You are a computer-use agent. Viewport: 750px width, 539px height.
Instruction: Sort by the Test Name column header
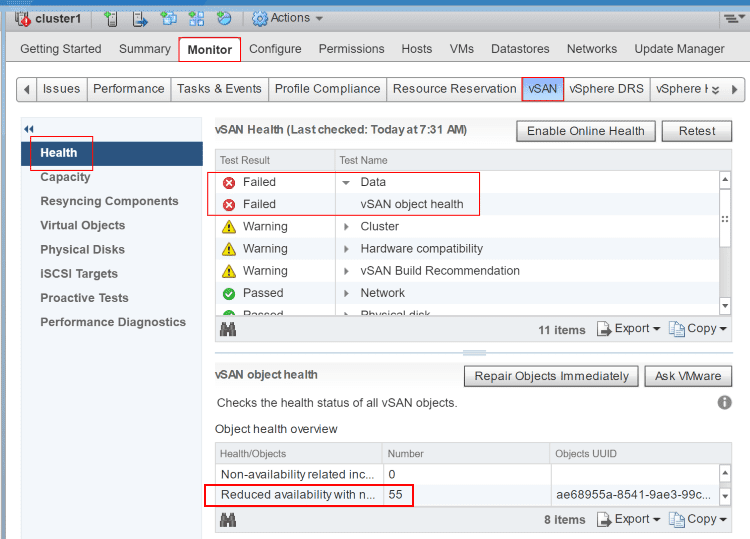[533, 160]
